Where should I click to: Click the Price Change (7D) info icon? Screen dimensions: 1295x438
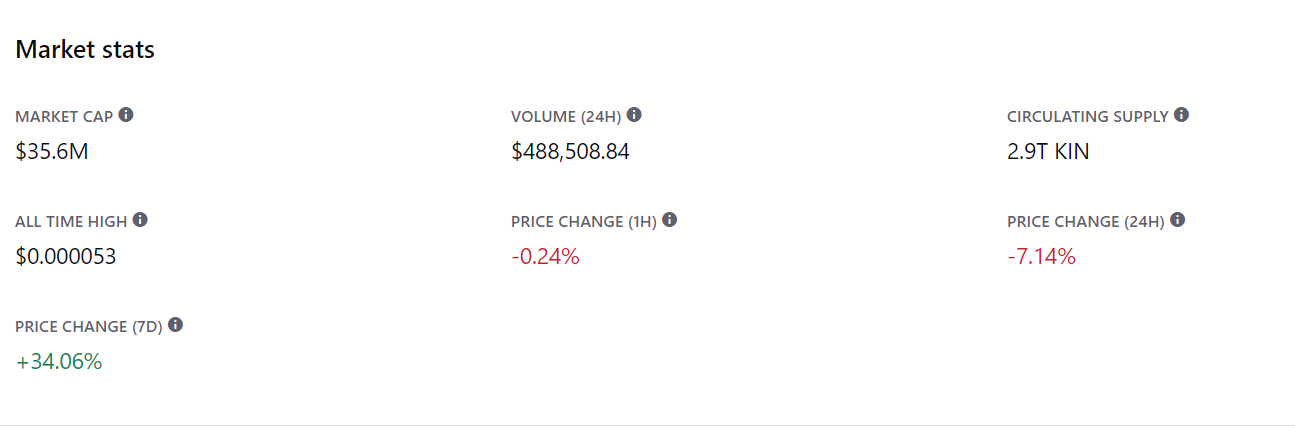pos(175,325)
